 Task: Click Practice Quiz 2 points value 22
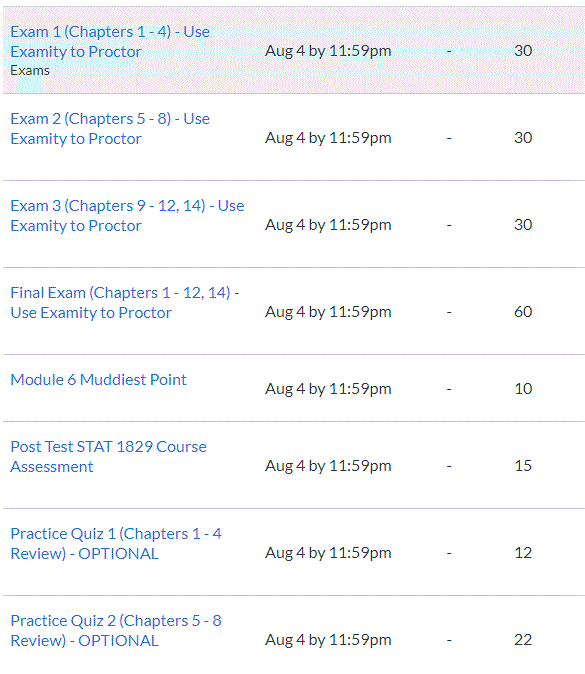pos(523,640)
